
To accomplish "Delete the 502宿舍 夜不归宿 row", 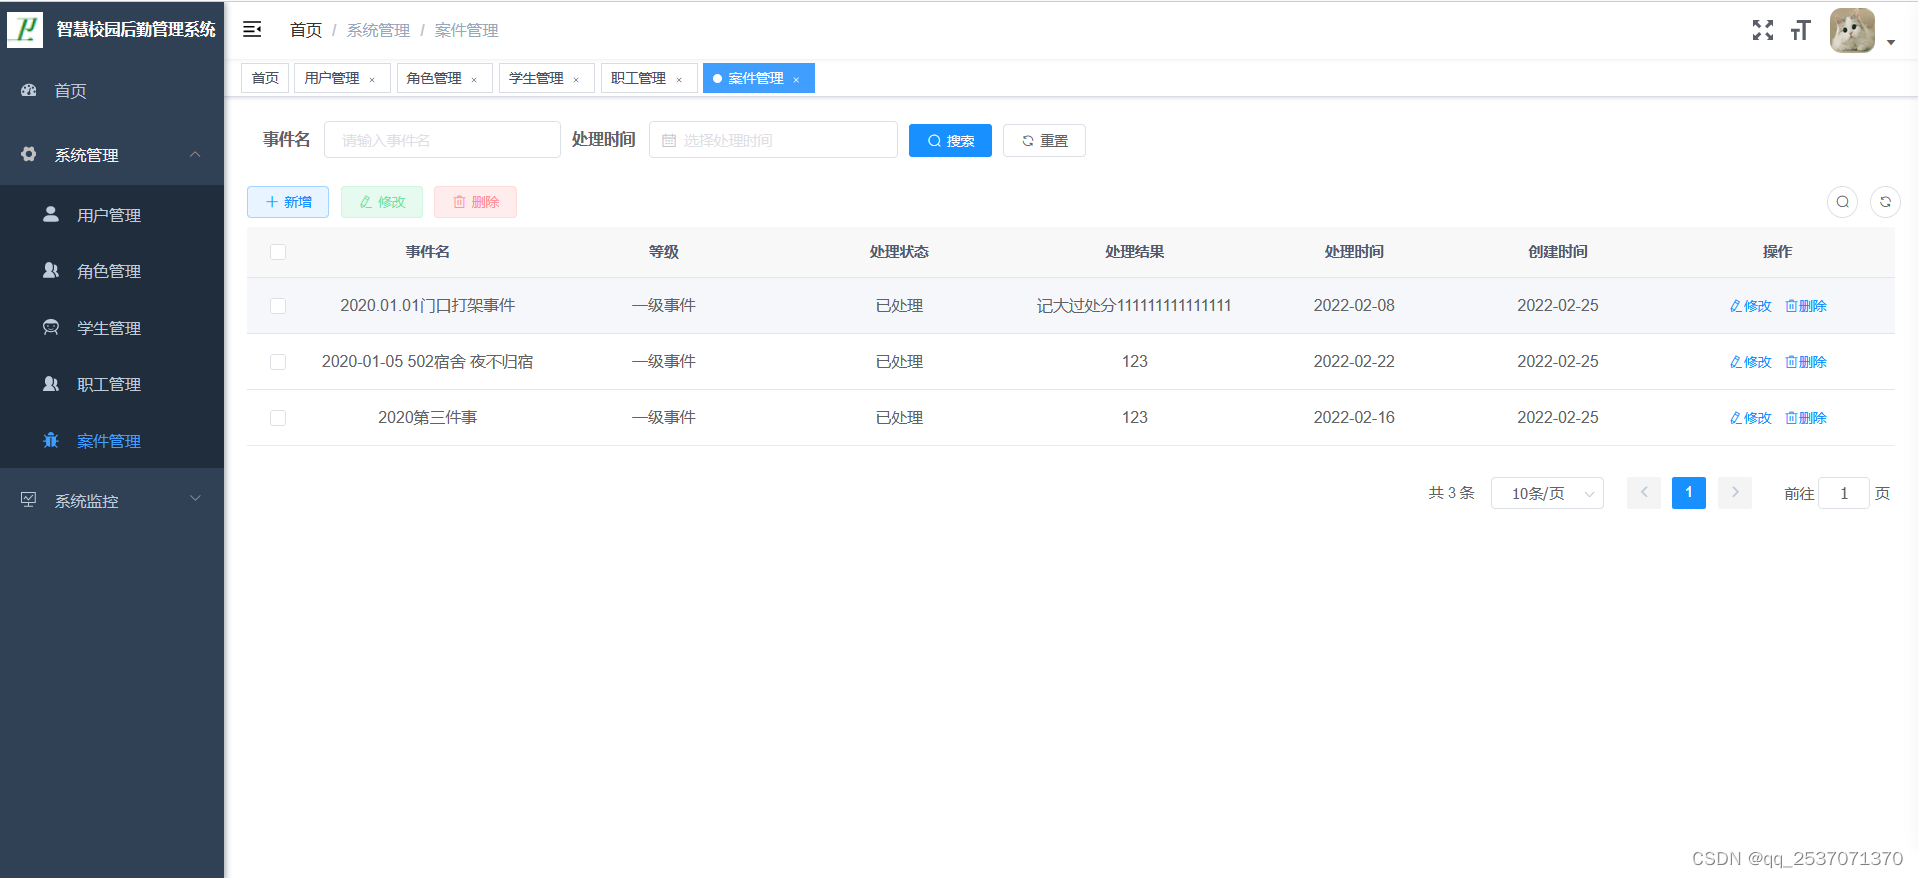I will click(1806, 362).
